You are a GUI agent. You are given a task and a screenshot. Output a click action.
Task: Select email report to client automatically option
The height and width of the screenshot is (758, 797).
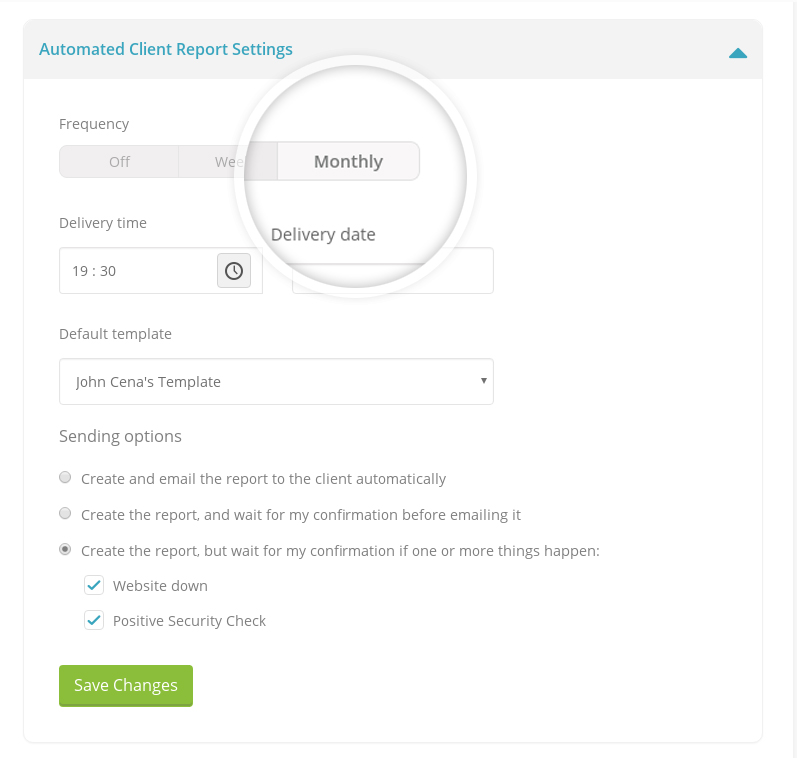(x=65, y=478)
